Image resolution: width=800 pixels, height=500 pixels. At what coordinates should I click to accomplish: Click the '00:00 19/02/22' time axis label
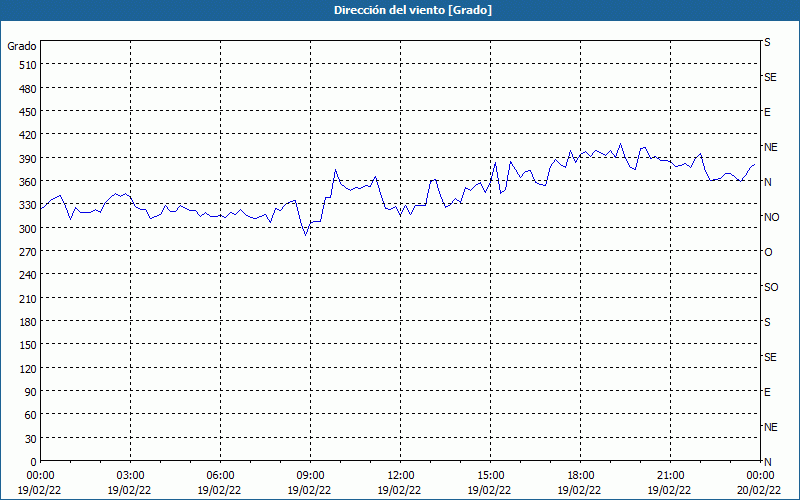[40, 483]
